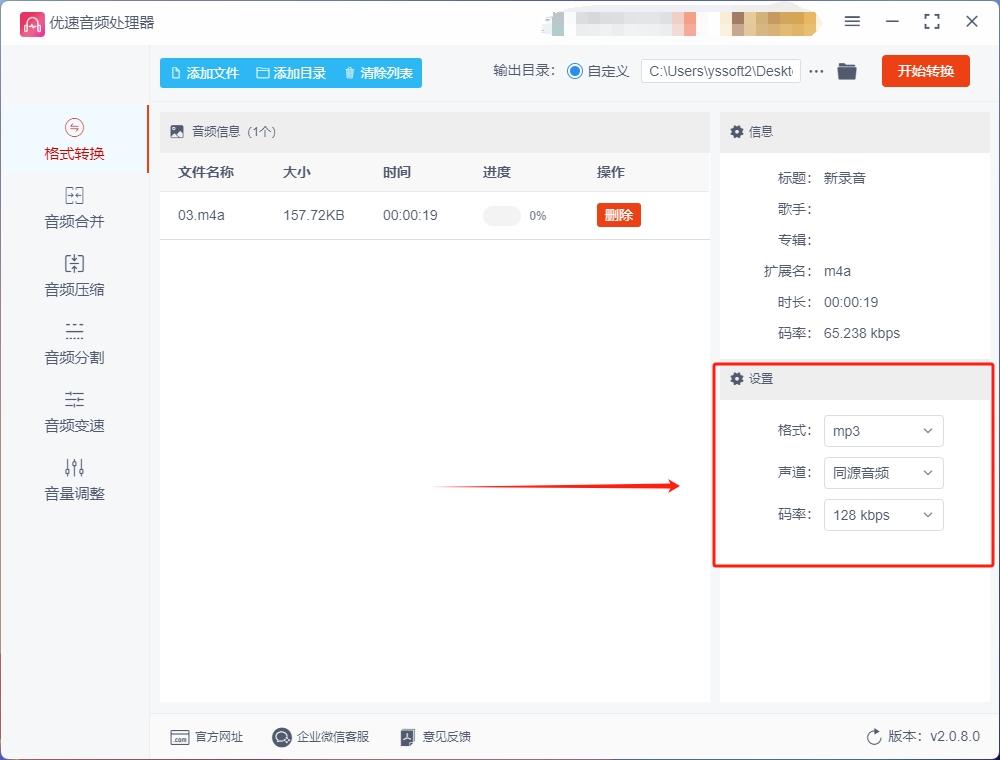Open the 声道 dropdown showing 同源音频
The image size is (1000, 760).
click(883, 473)
